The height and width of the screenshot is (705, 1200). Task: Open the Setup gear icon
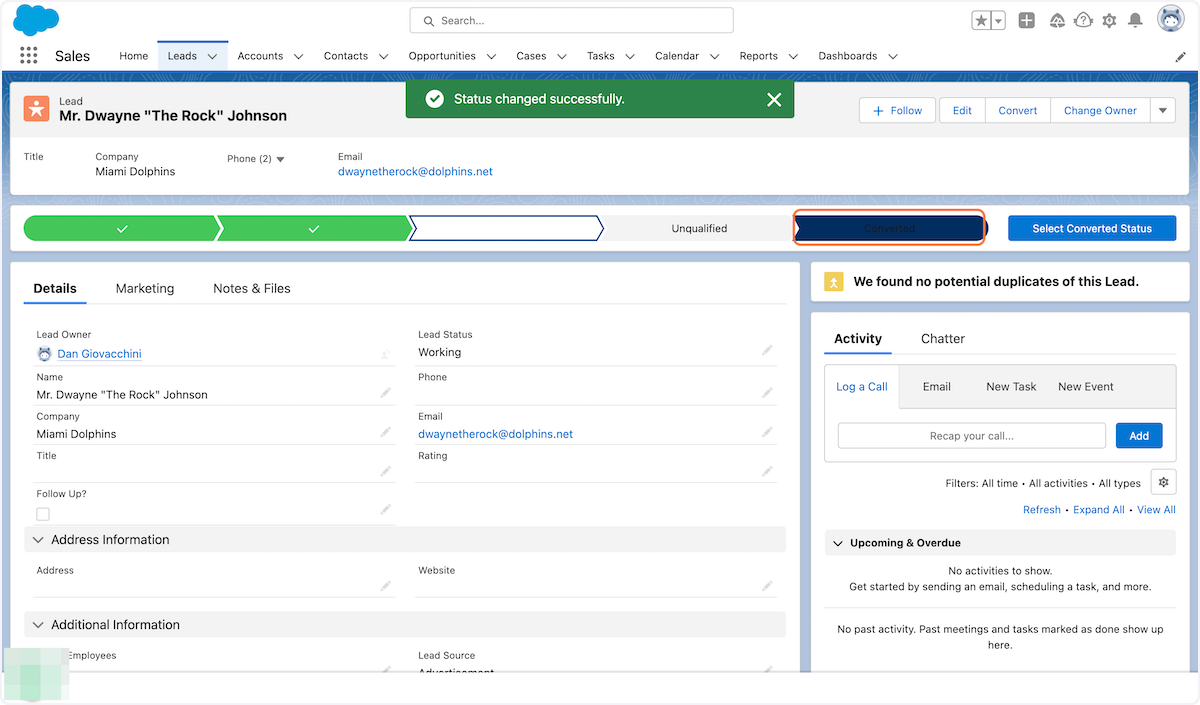pos(1109,20)
